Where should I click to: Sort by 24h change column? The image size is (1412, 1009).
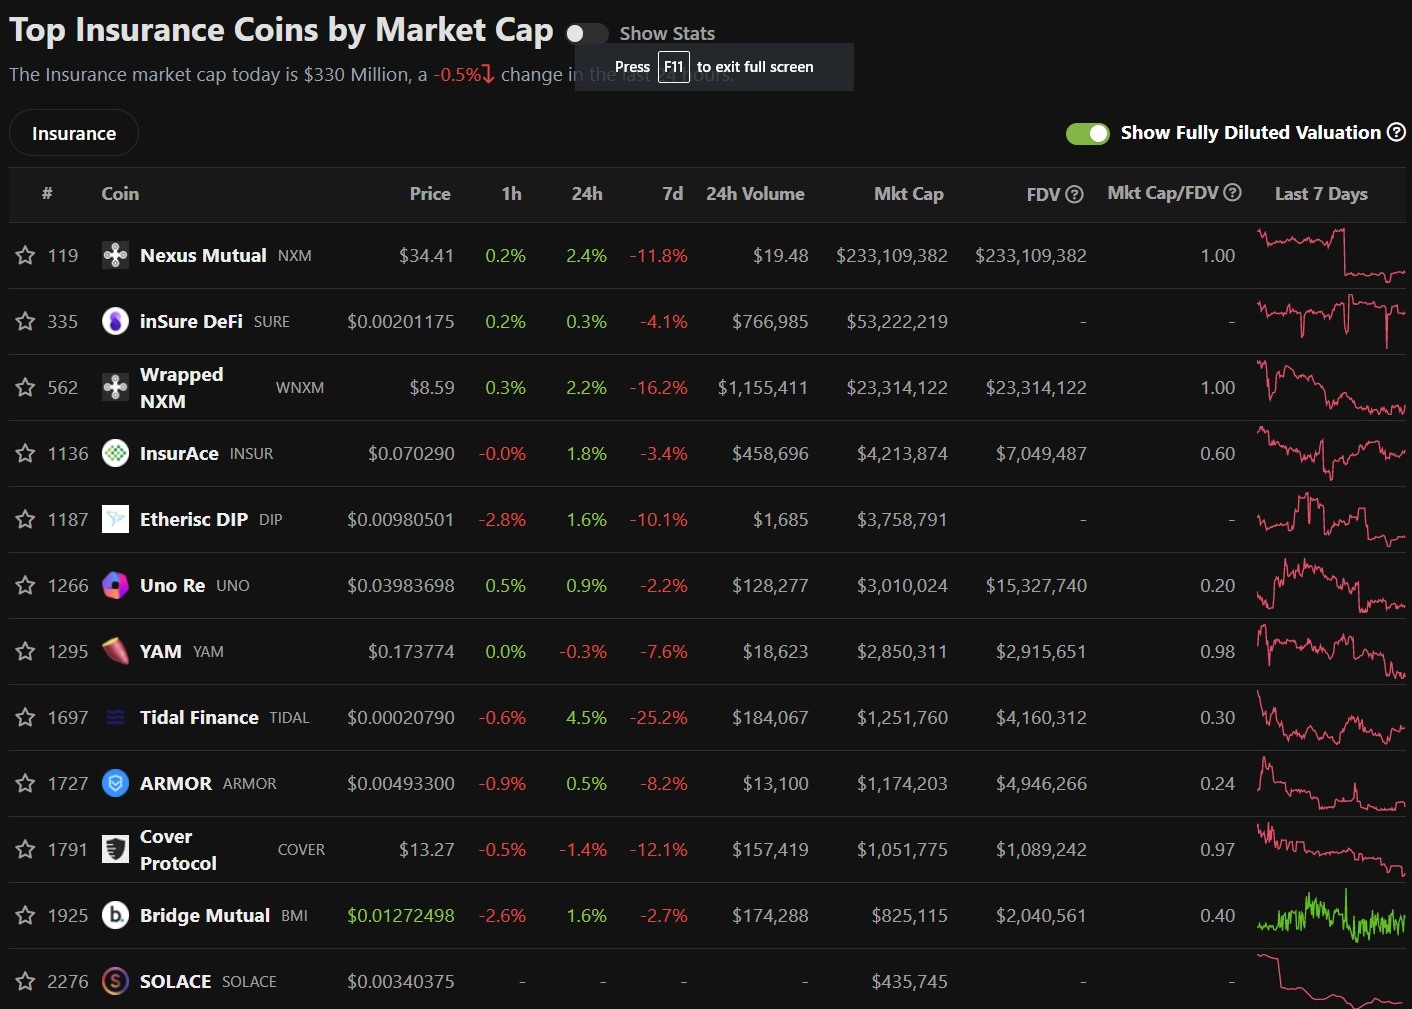click(587, 194)
